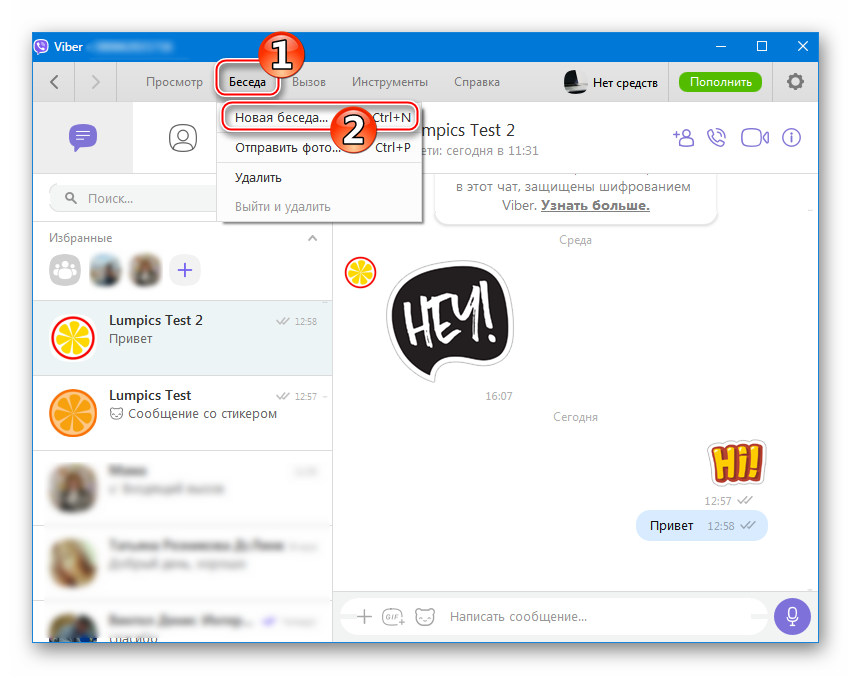Open the contacts tab person icon
This screenshot has width=851, height=675.
[x=183, y=138]
